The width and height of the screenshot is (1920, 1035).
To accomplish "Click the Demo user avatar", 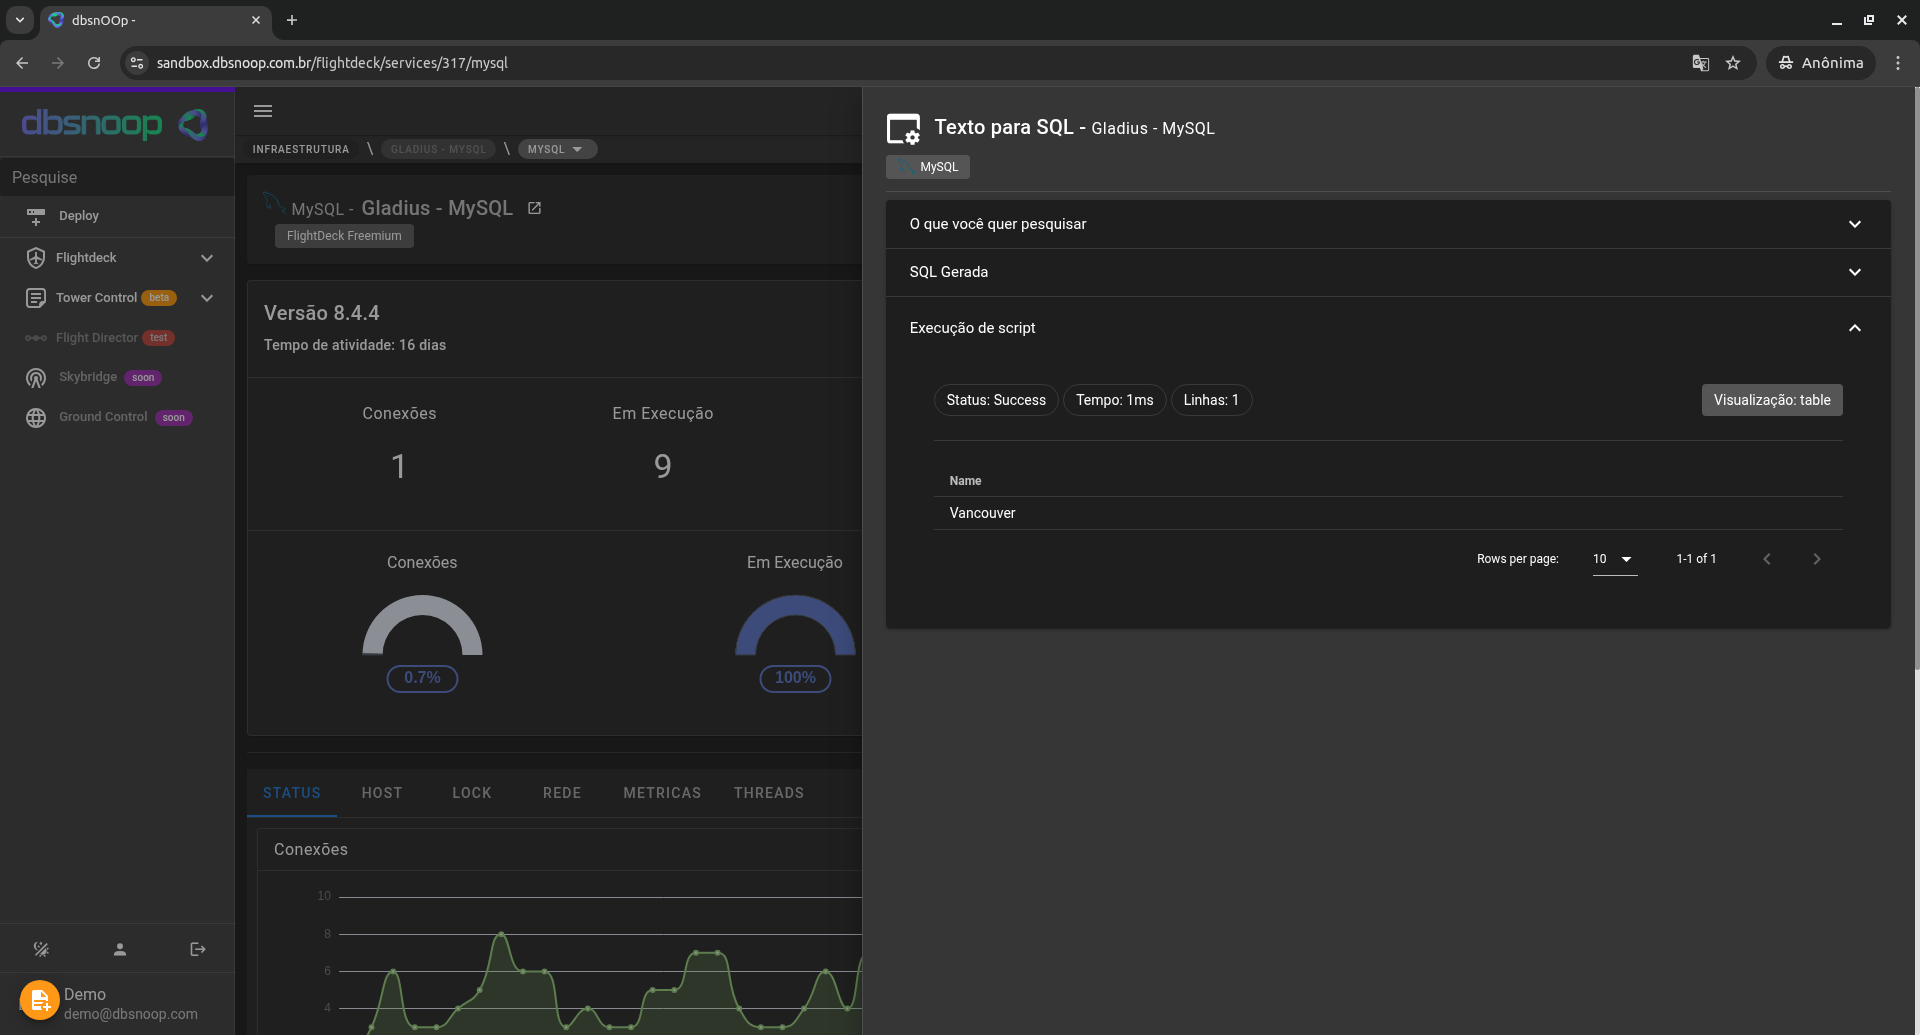I will tap(39, 1000).
